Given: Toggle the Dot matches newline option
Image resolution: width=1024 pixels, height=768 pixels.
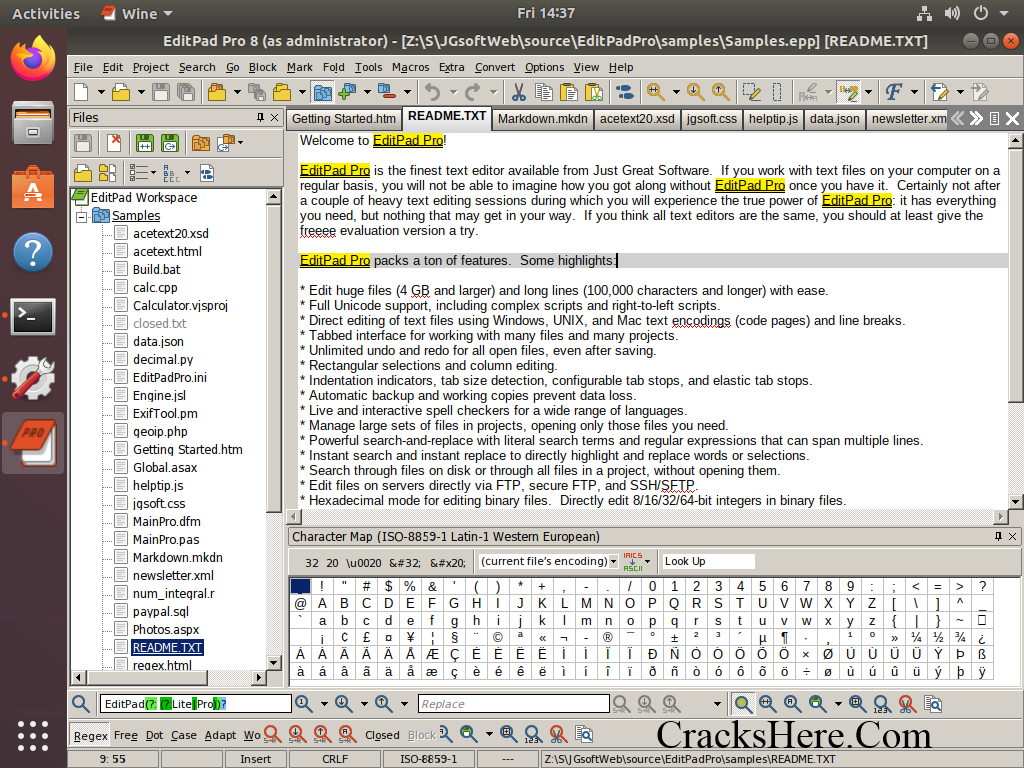Looking at the screenshot, I should pyautogui.click(x=154, y=735).
